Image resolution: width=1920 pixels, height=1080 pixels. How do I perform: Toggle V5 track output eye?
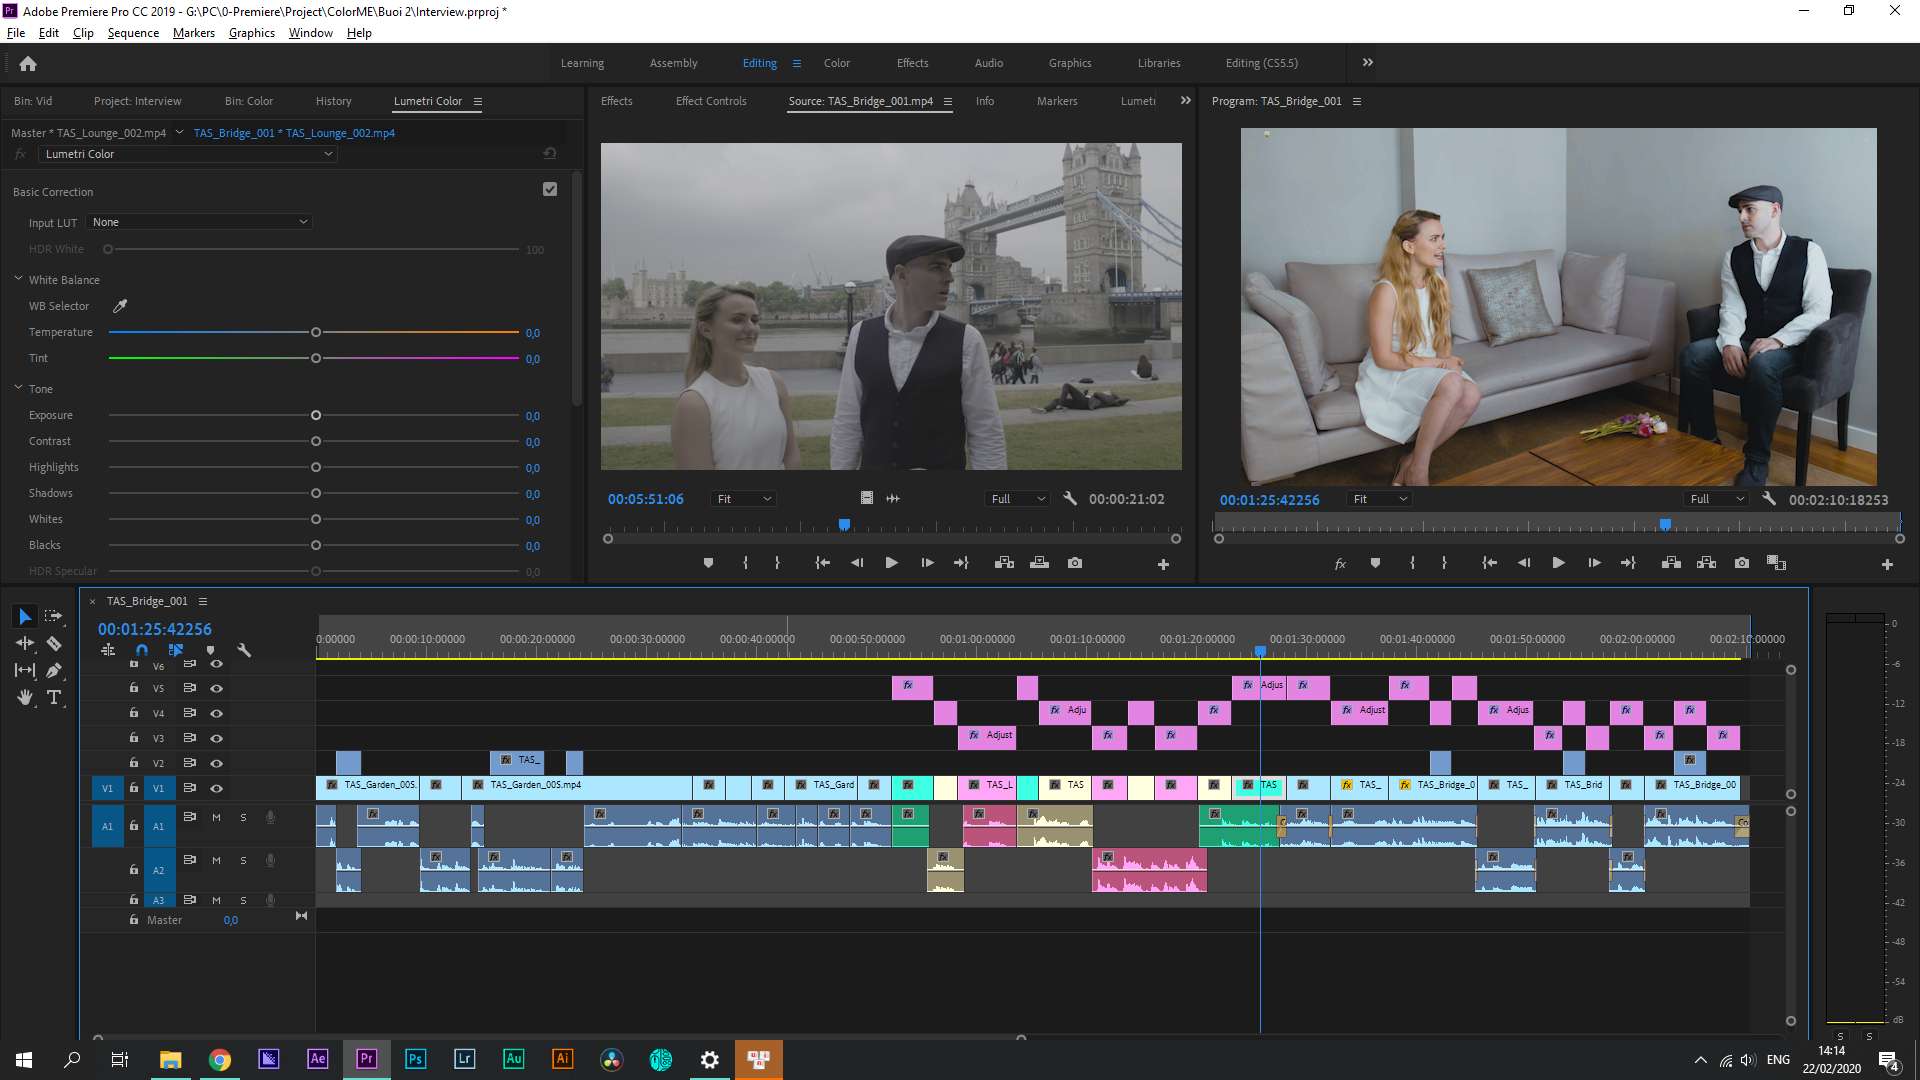pos(216,688)
